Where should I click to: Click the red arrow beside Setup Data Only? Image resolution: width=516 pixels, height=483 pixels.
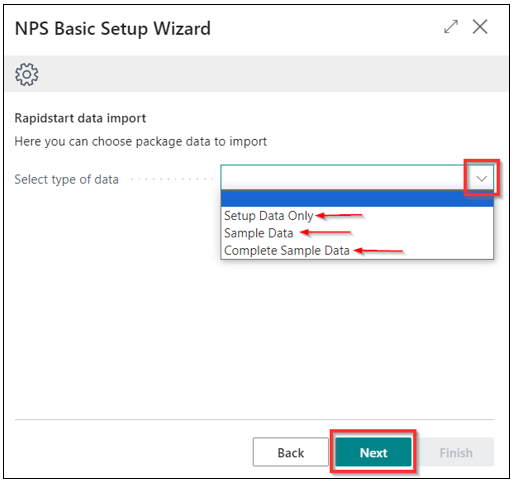(339, 216)
